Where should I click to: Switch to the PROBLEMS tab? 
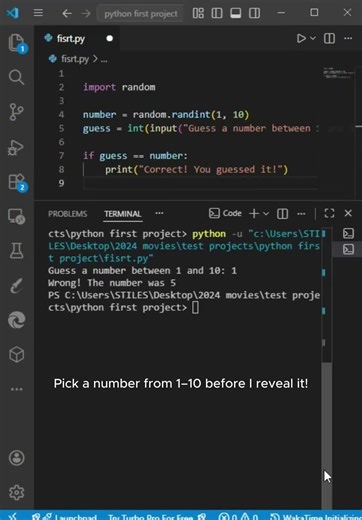click(x=68, y=214)
